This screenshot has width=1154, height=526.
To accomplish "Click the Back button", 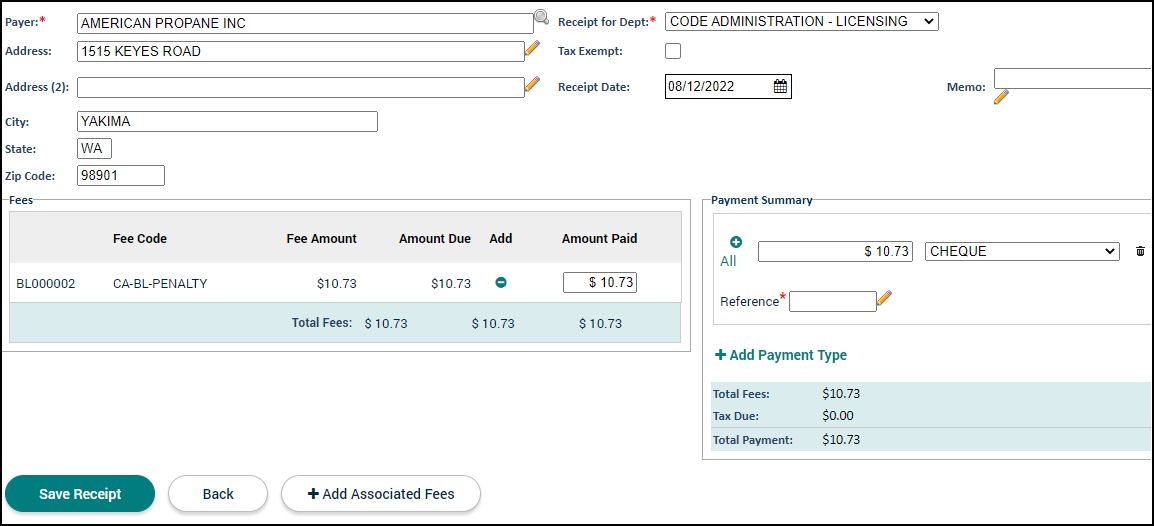I will (218, 494).
